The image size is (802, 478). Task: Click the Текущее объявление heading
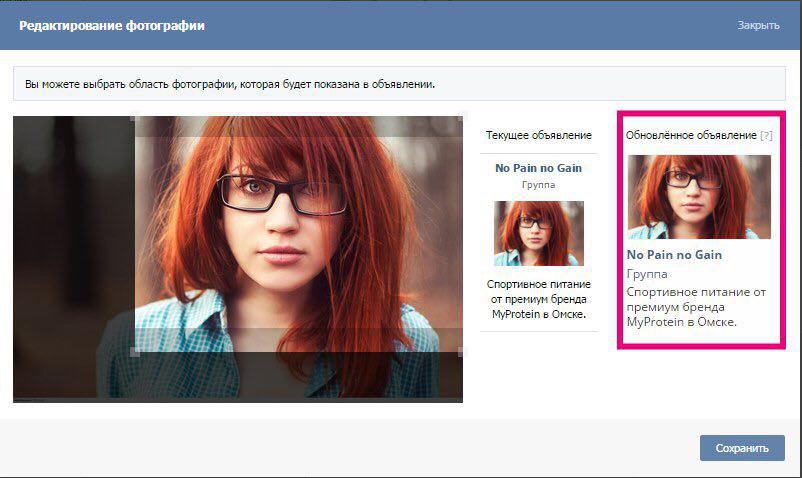click(x=539, y=135)
